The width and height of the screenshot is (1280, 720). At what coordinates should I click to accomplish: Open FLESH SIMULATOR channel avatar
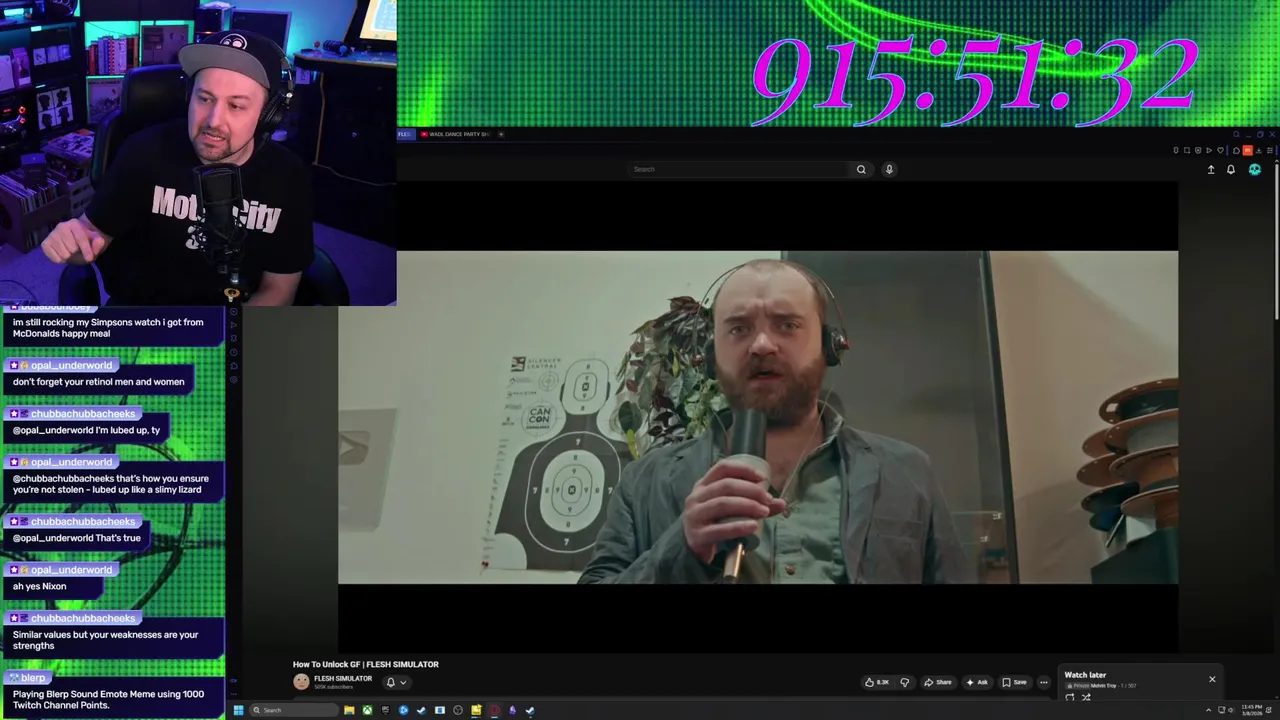coord(301,682)
